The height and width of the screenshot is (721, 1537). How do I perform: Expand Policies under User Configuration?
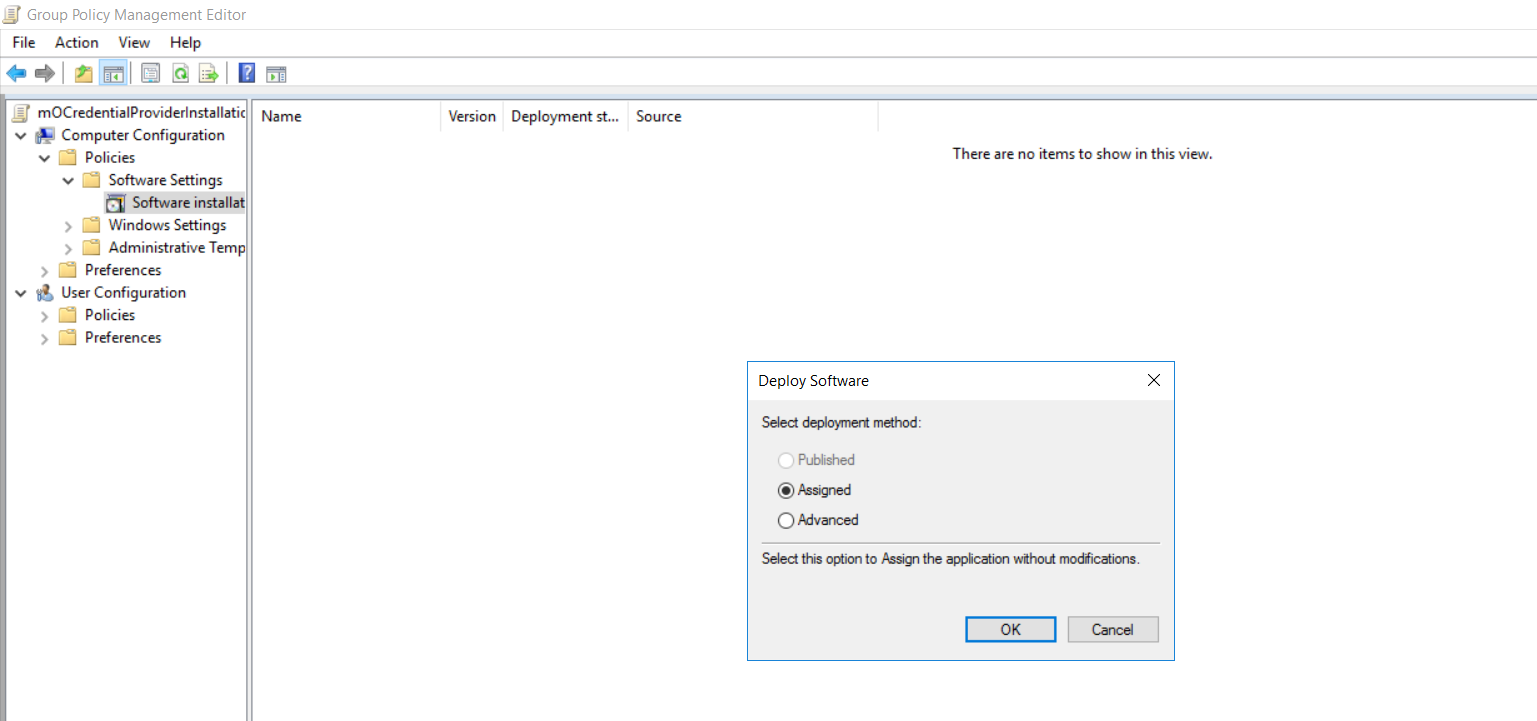pyautogui.click(x=45, y=316)
